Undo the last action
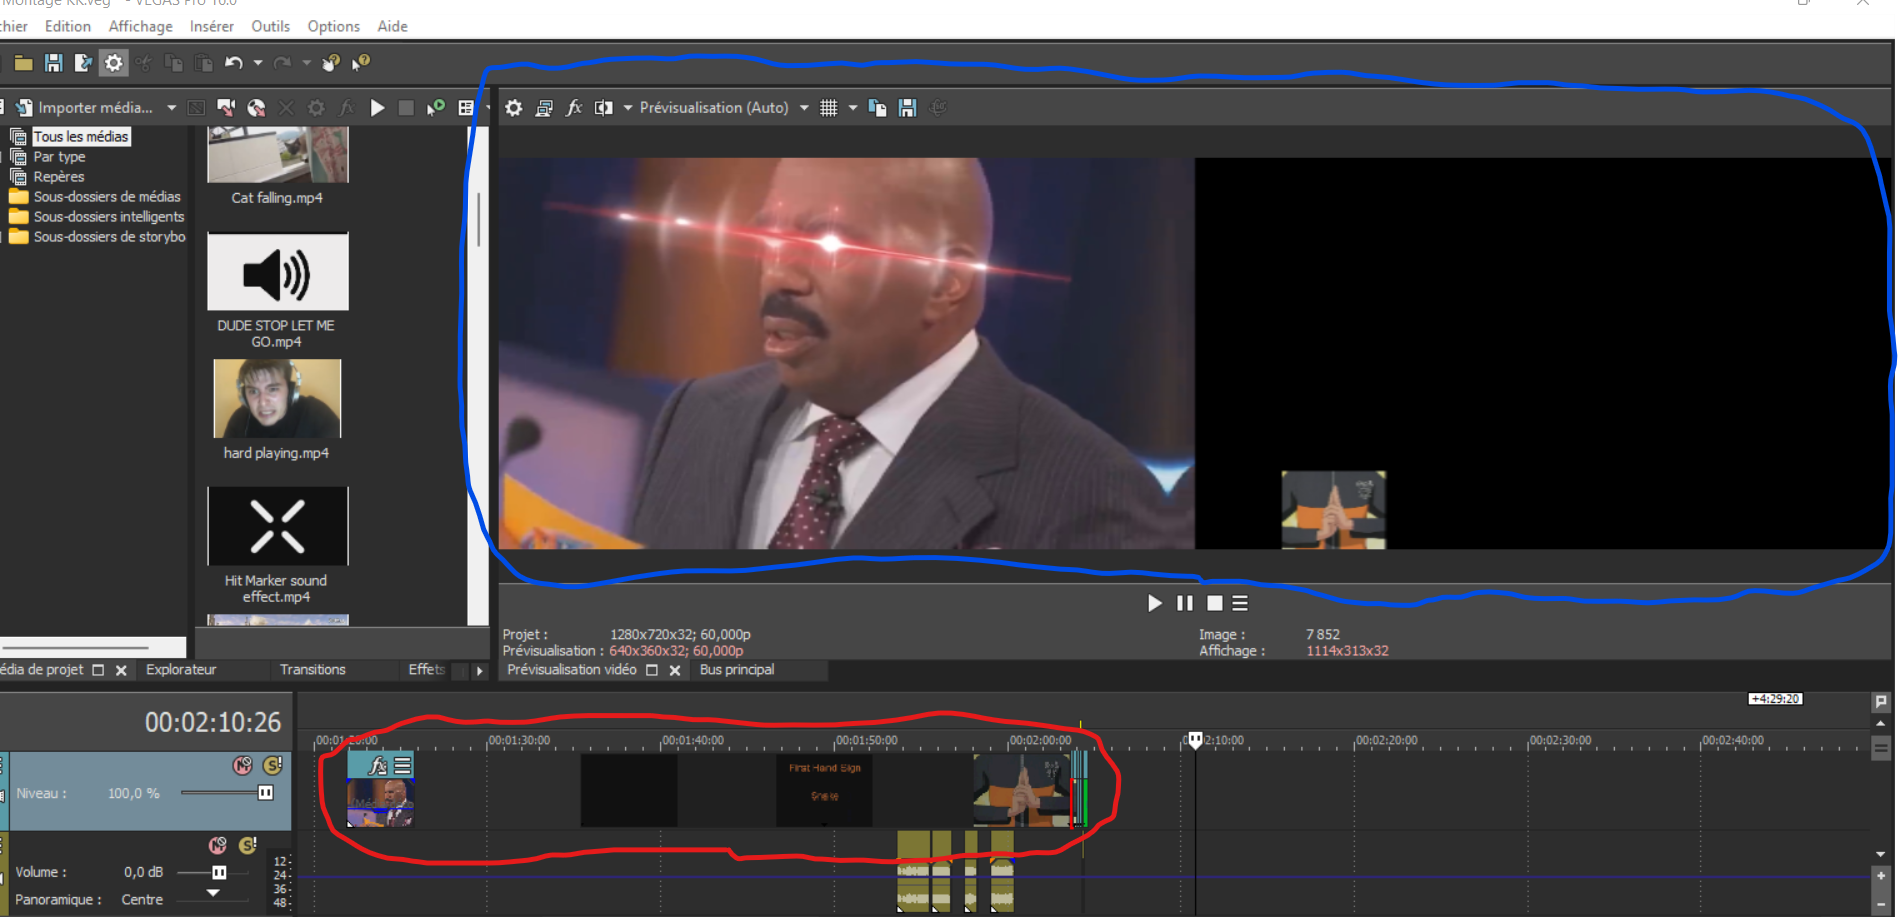The height and width of the screenshot is (917, 1898). point(234,63)
